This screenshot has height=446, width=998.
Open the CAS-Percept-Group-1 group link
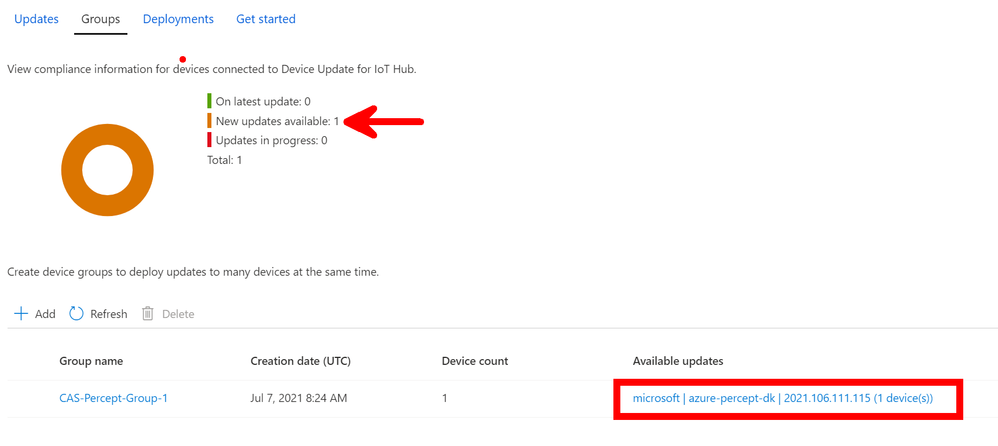[x=113, y=398]
